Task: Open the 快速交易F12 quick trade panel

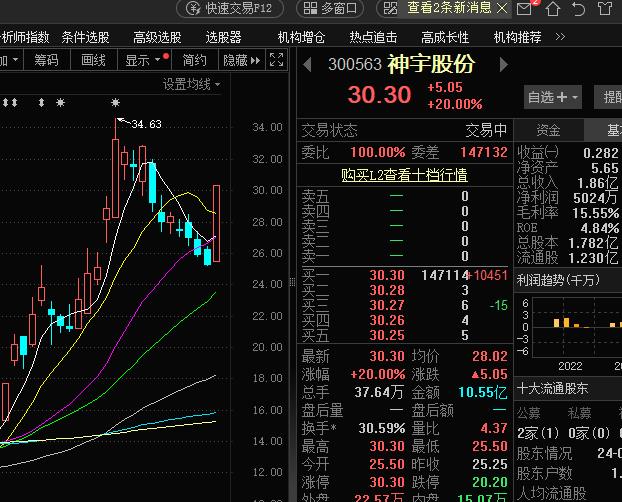Action: [227, 9]
